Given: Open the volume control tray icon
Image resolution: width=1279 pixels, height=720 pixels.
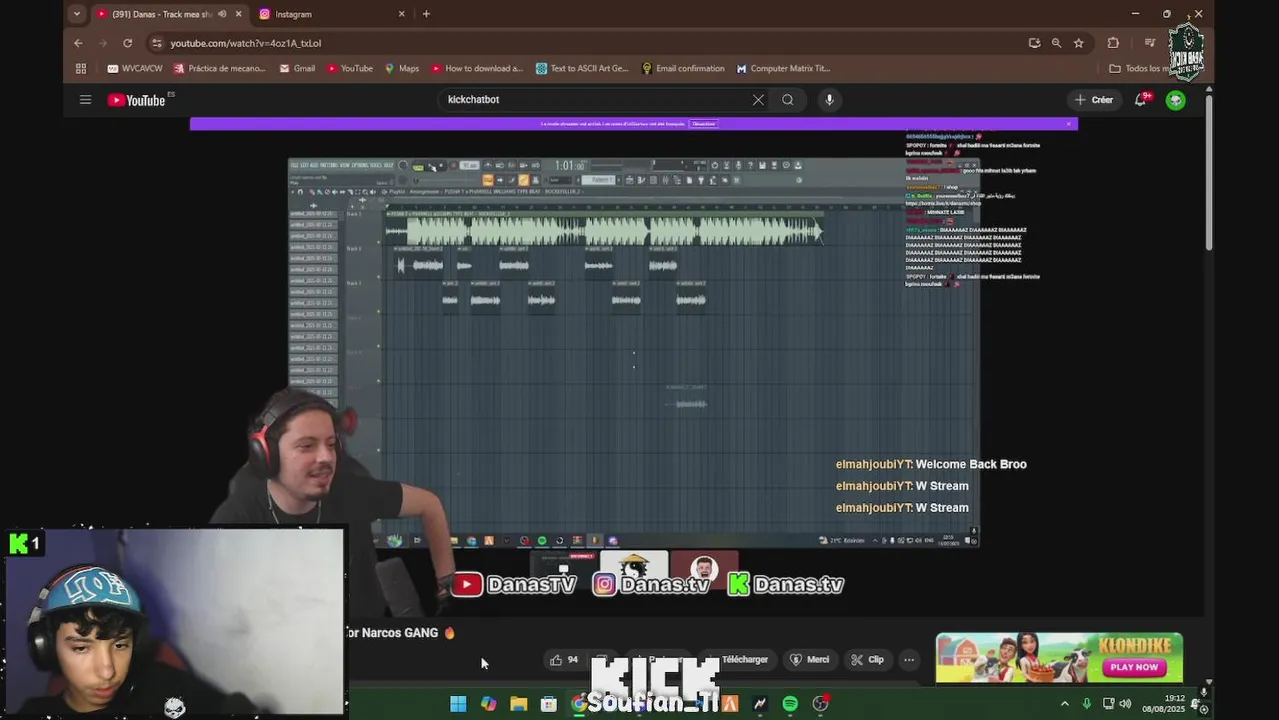Looking at the screenshot, I should pos(1125,704).
